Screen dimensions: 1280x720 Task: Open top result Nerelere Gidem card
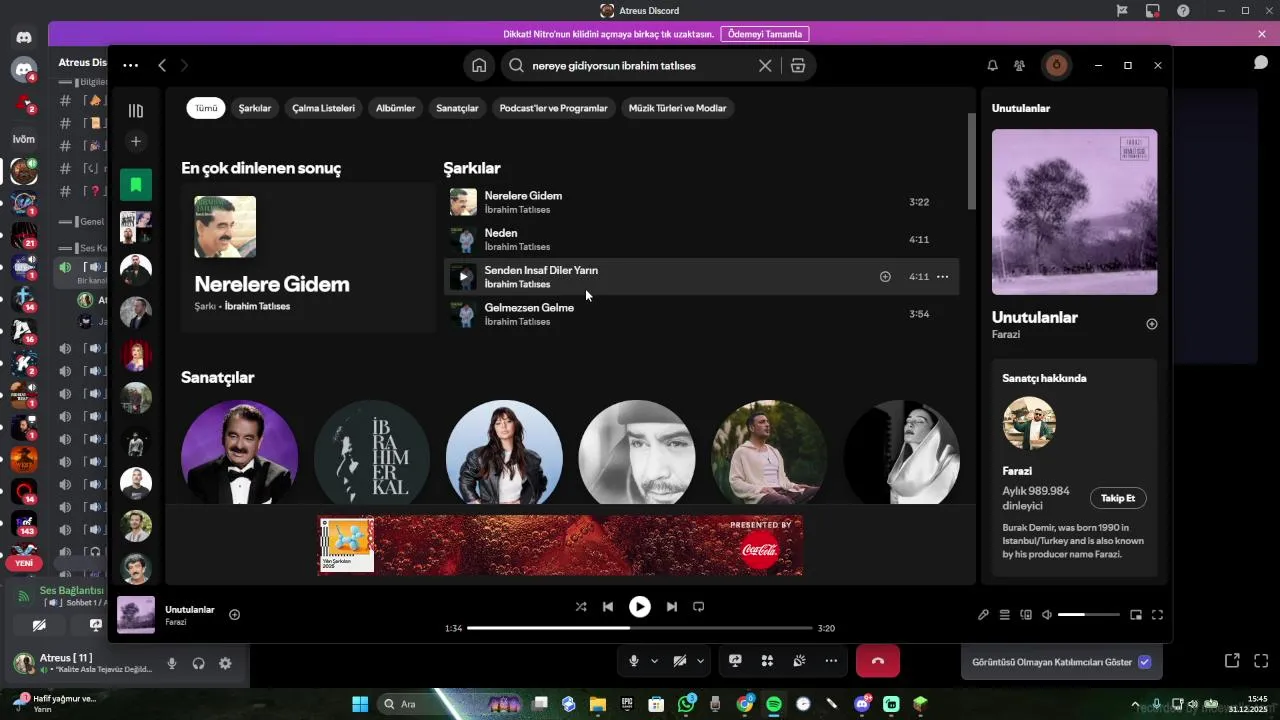point(308,257)
